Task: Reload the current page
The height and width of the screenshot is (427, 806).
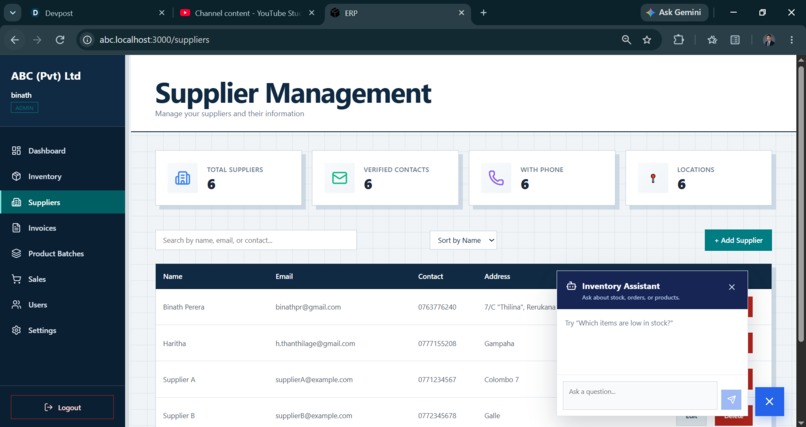Action: point(60,40)
